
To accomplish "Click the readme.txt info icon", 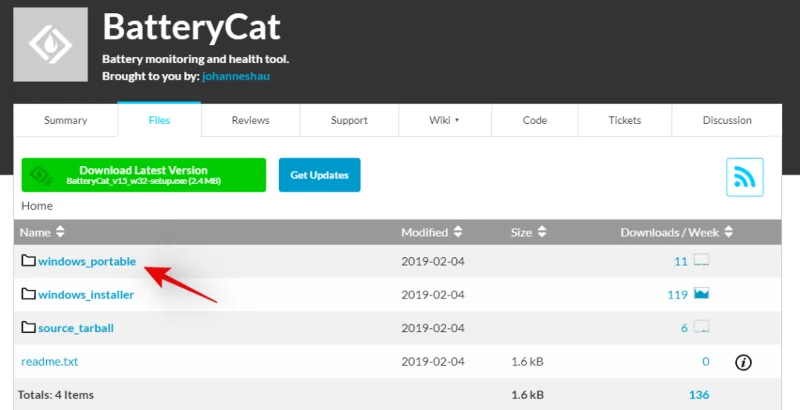I will [743, 362].
